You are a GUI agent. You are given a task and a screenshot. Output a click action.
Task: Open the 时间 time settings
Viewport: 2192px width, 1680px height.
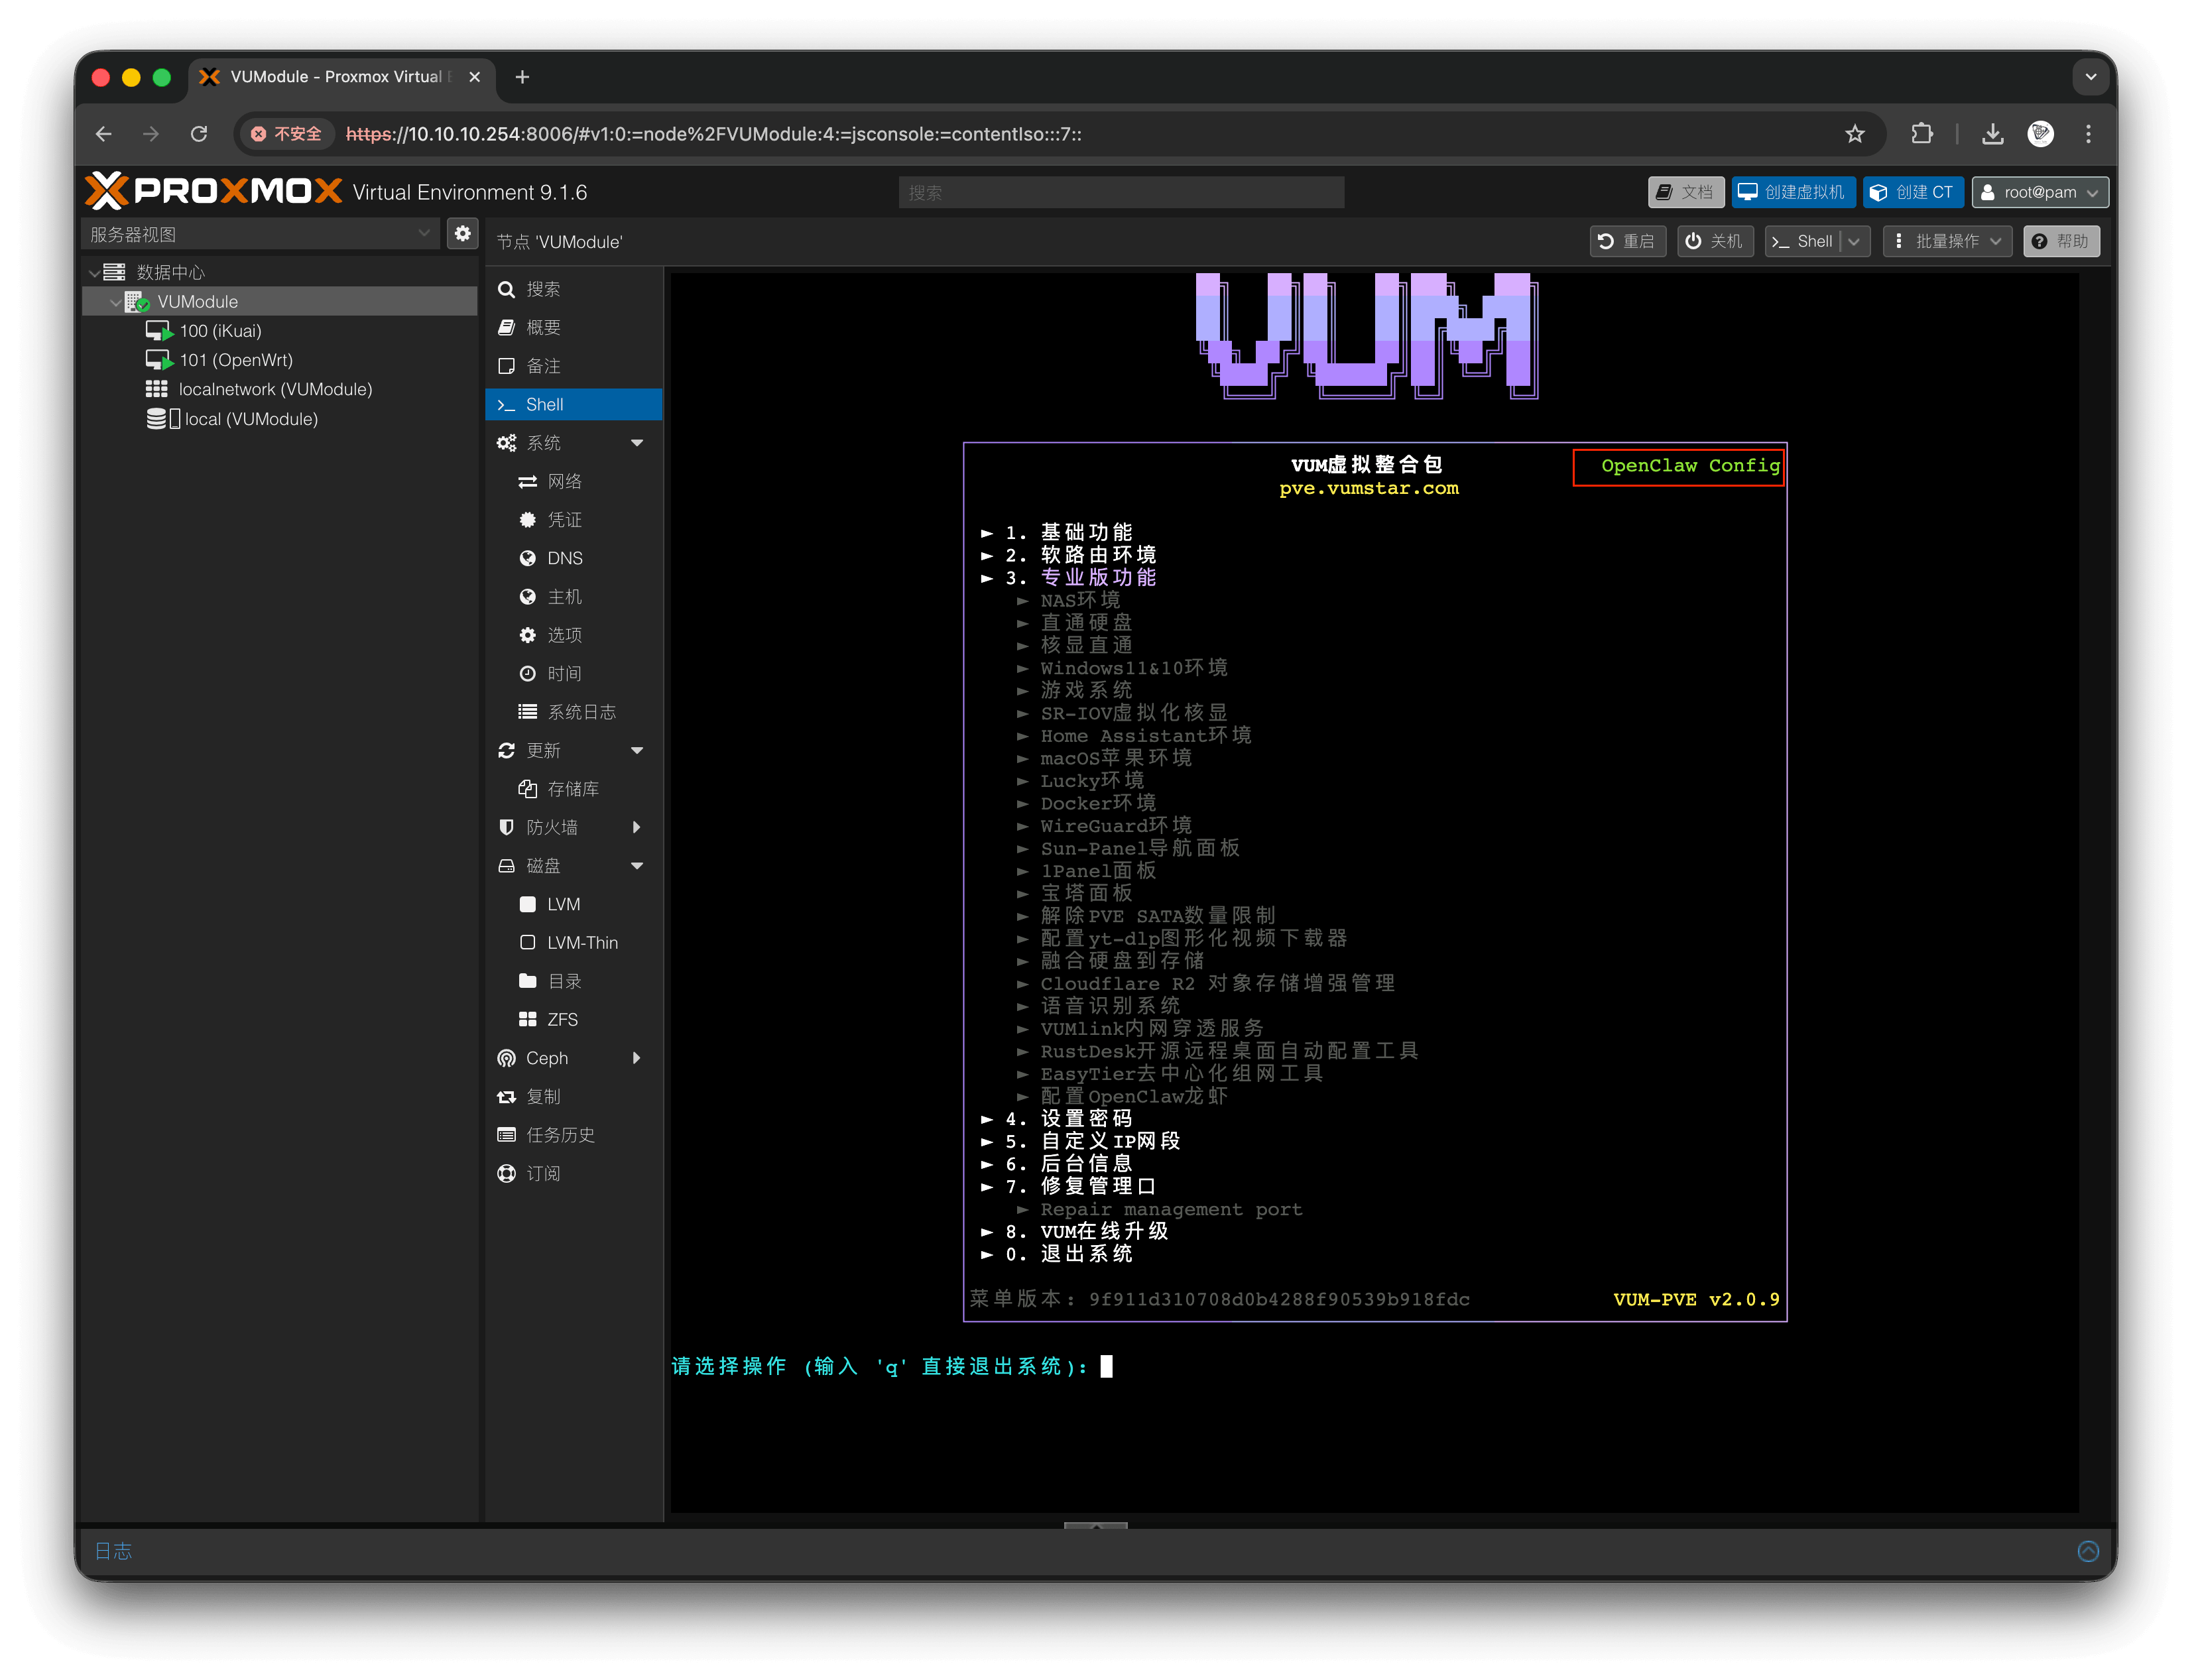[x=574, y=674]
